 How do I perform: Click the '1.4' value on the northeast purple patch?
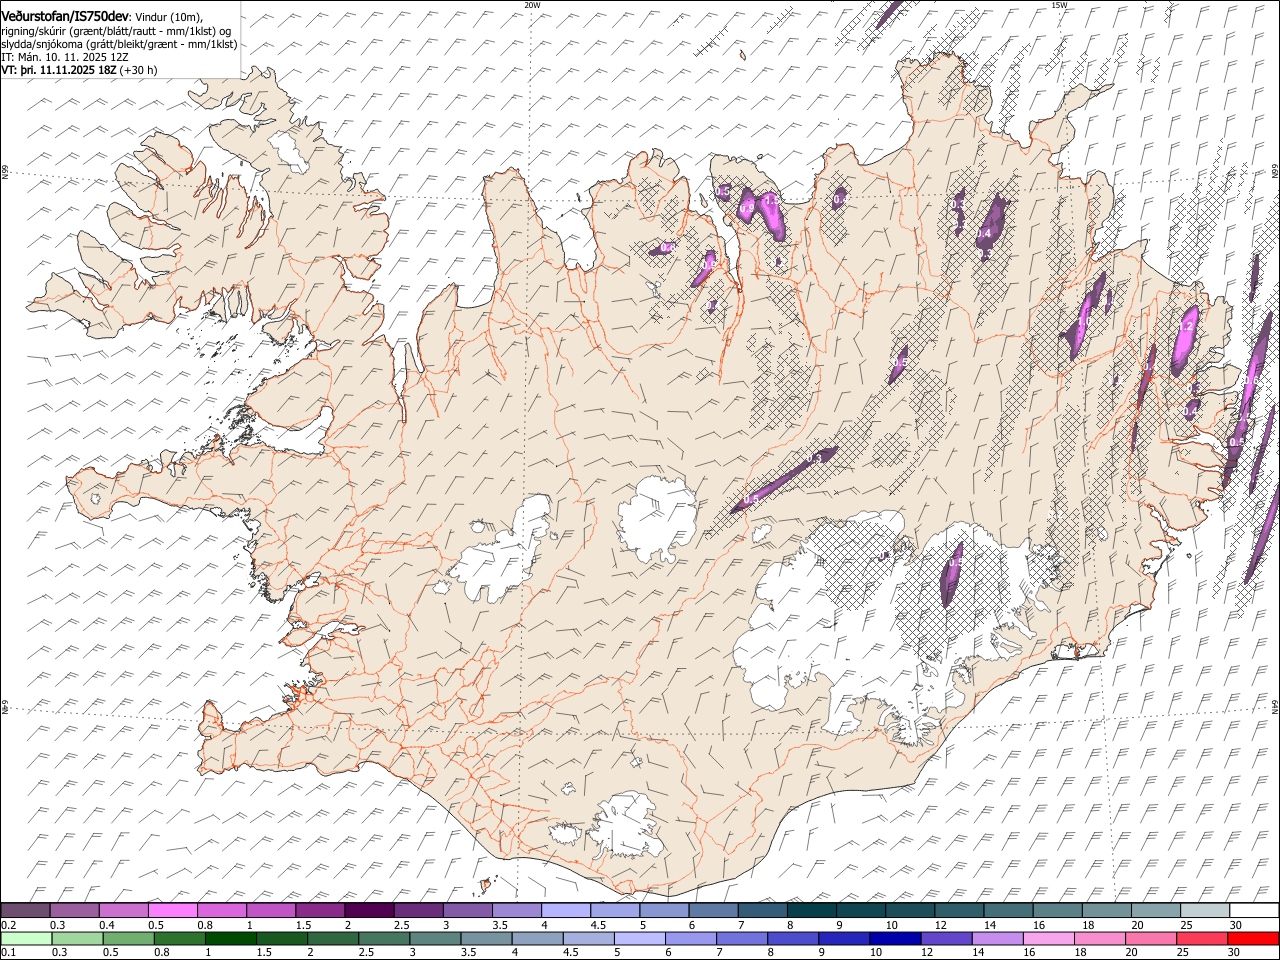tap(984, 234)
